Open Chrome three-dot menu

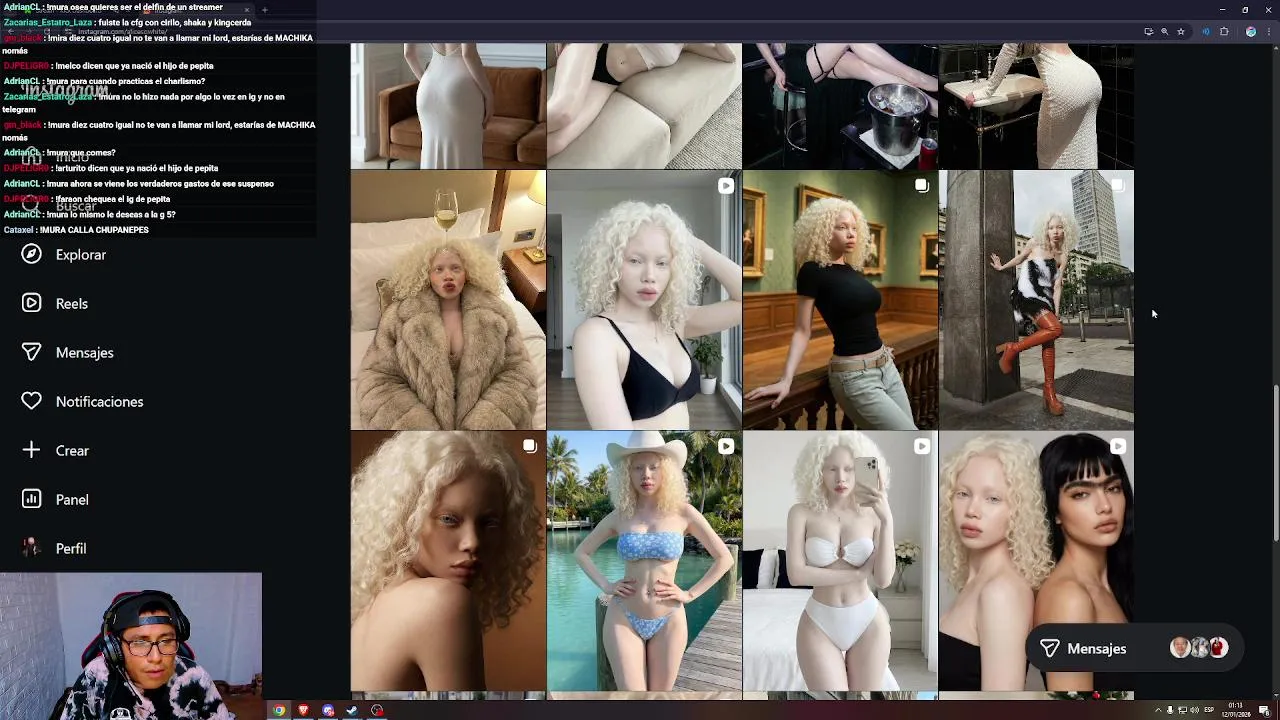coord(1268,32)
